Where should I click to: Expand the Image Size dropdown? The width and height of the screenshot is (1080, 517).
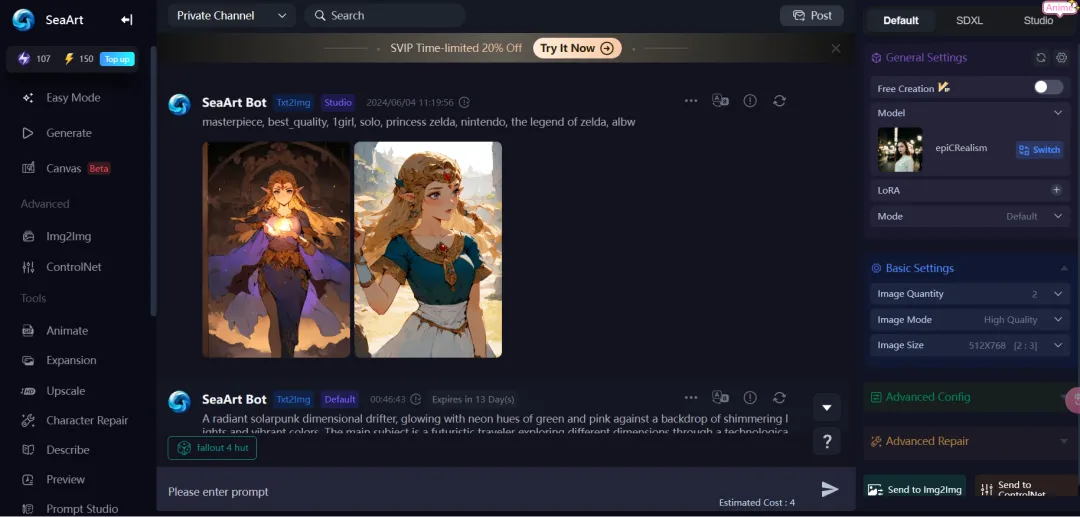point(969,345)
